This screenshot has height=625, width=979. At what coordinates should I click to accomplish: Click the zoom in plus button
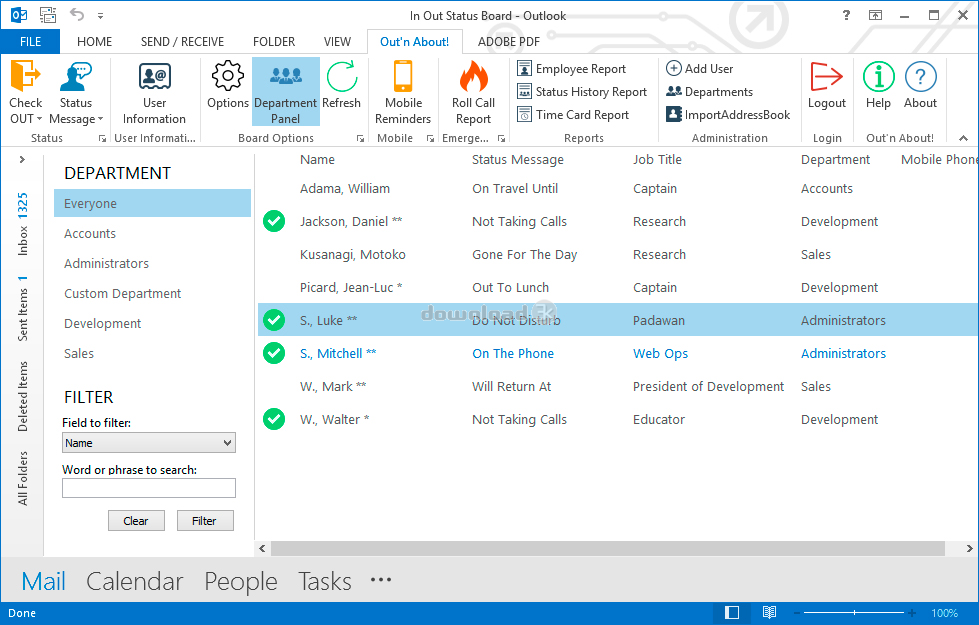(x=912, y=613)
